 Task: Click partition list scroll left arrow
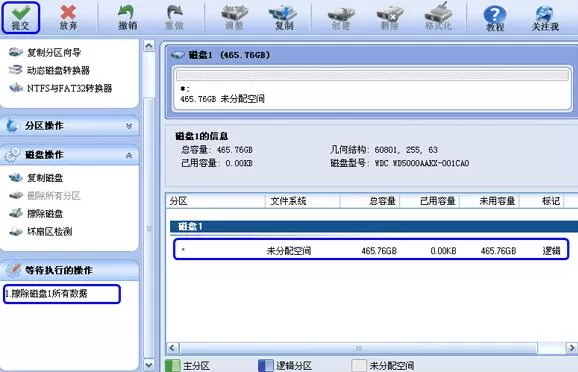pyautogui.click(x=173, y=348)
